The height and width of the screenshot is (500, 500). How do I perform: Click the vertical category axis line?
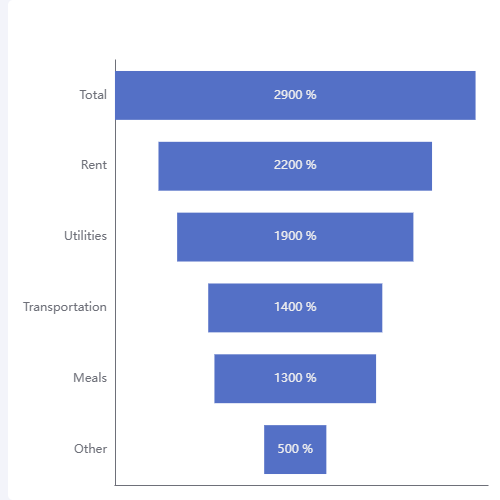point(115,272)
